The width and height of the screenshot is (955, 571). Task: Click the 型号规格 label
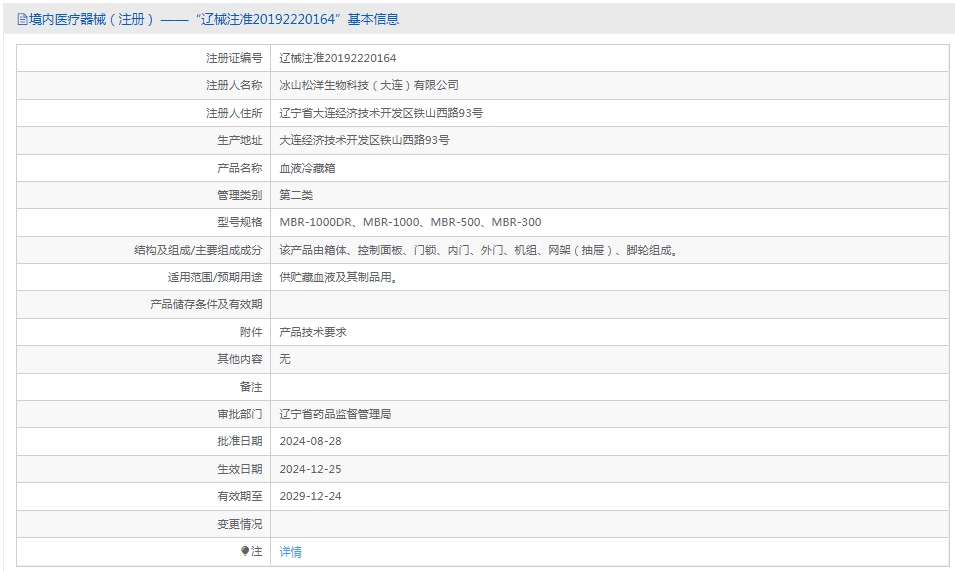[x=239, y=222]
